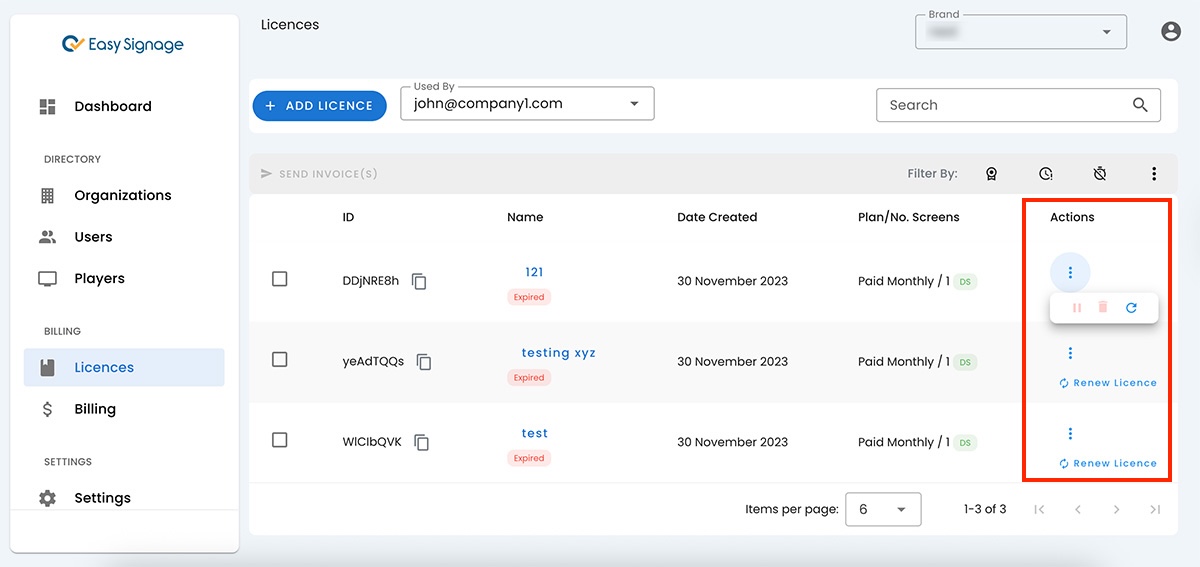Viewport: 1200px width, 567px height.
Task: Click Renew Licence for testing xyz
Action: [x=1108, y=383]
